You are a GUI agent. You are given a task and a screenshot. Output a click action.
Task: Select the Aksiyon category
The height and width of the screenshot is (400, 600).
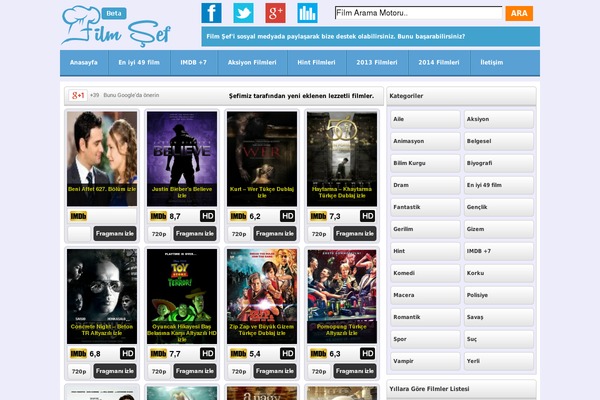[x=499, y=119]
